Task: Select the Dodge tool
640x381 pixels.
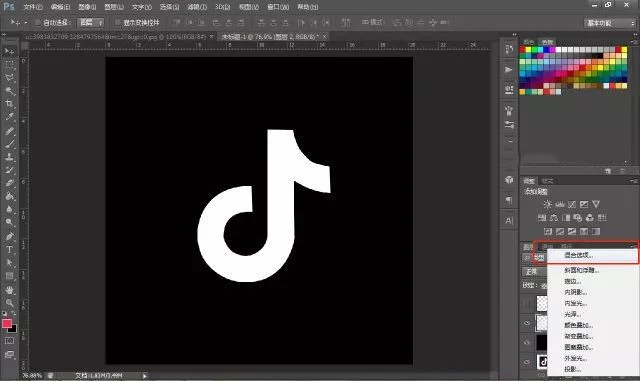Action: (x=9, y=222)
